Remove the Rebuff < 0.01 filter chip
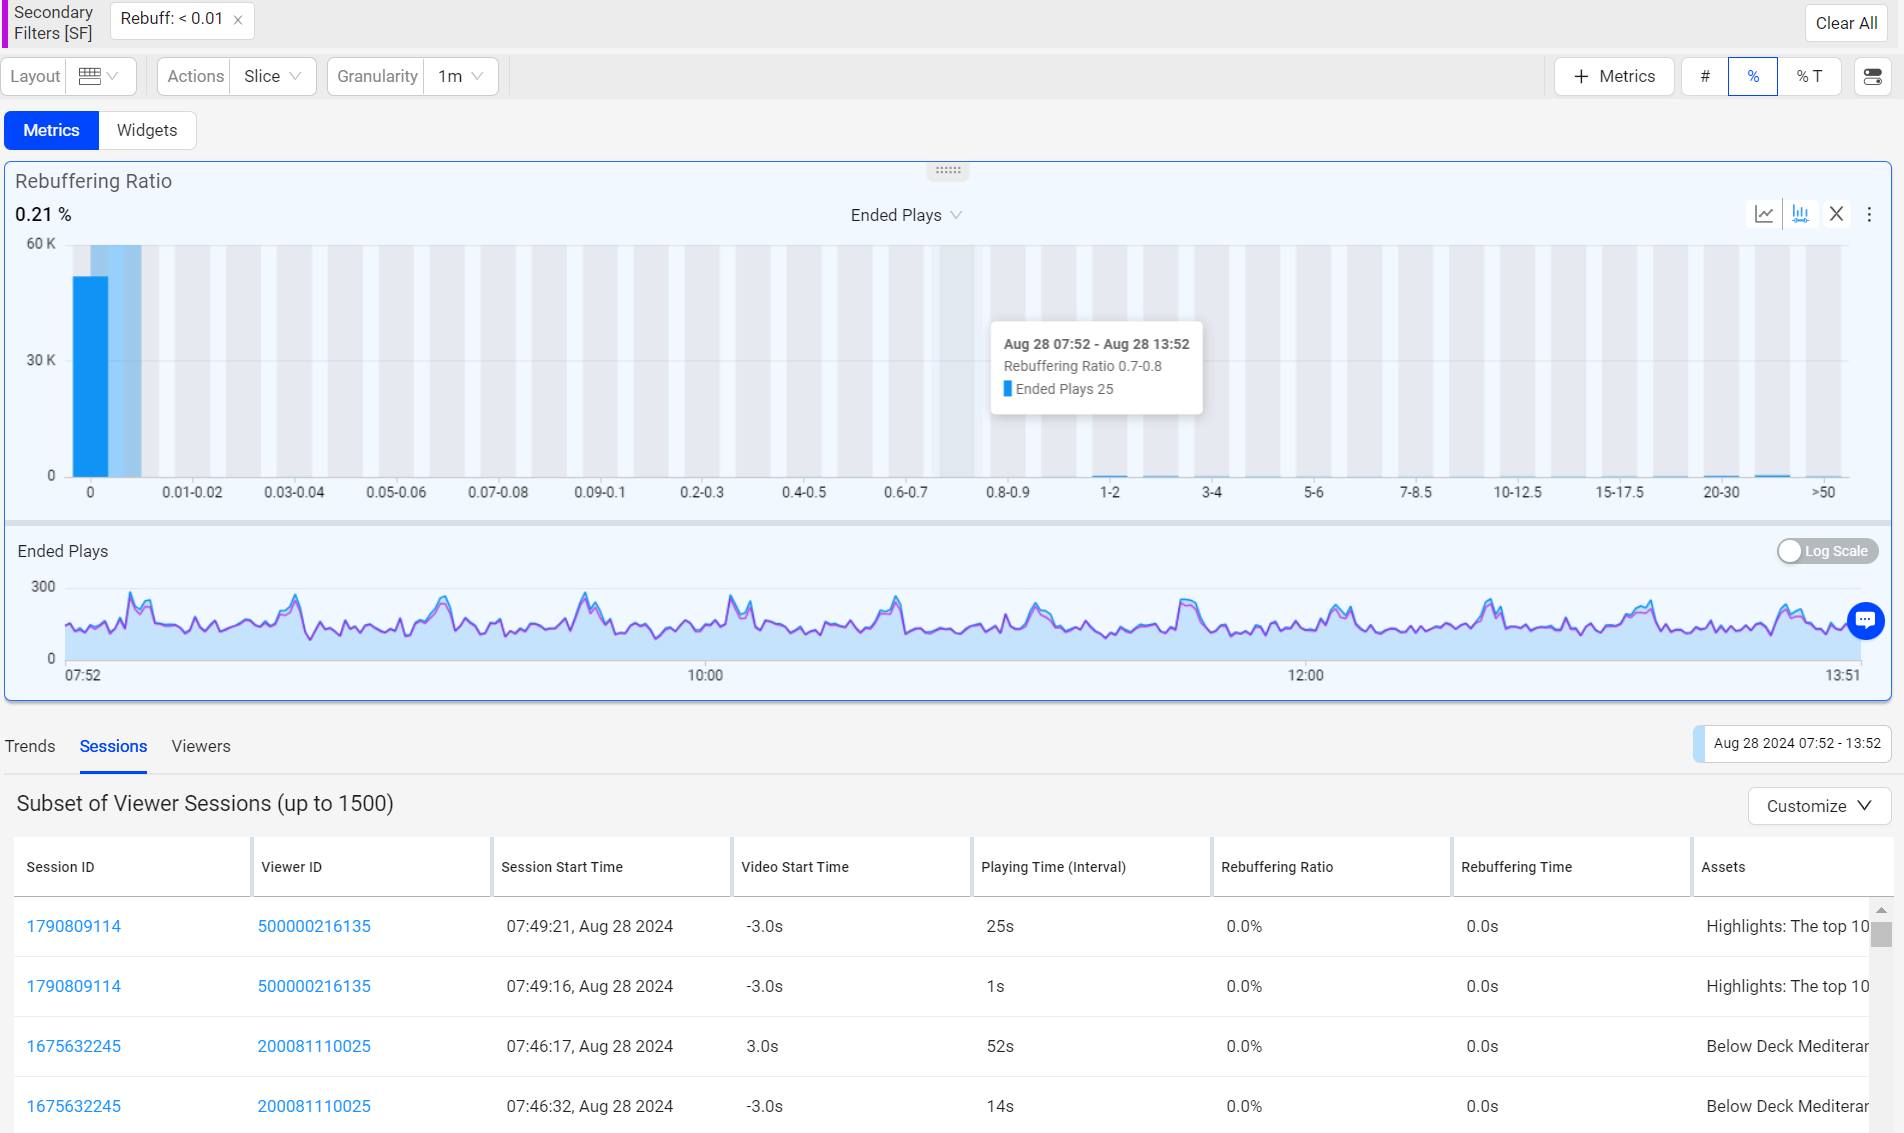1904x1133 pixels. pyautogui.click(x=238, y=20)
